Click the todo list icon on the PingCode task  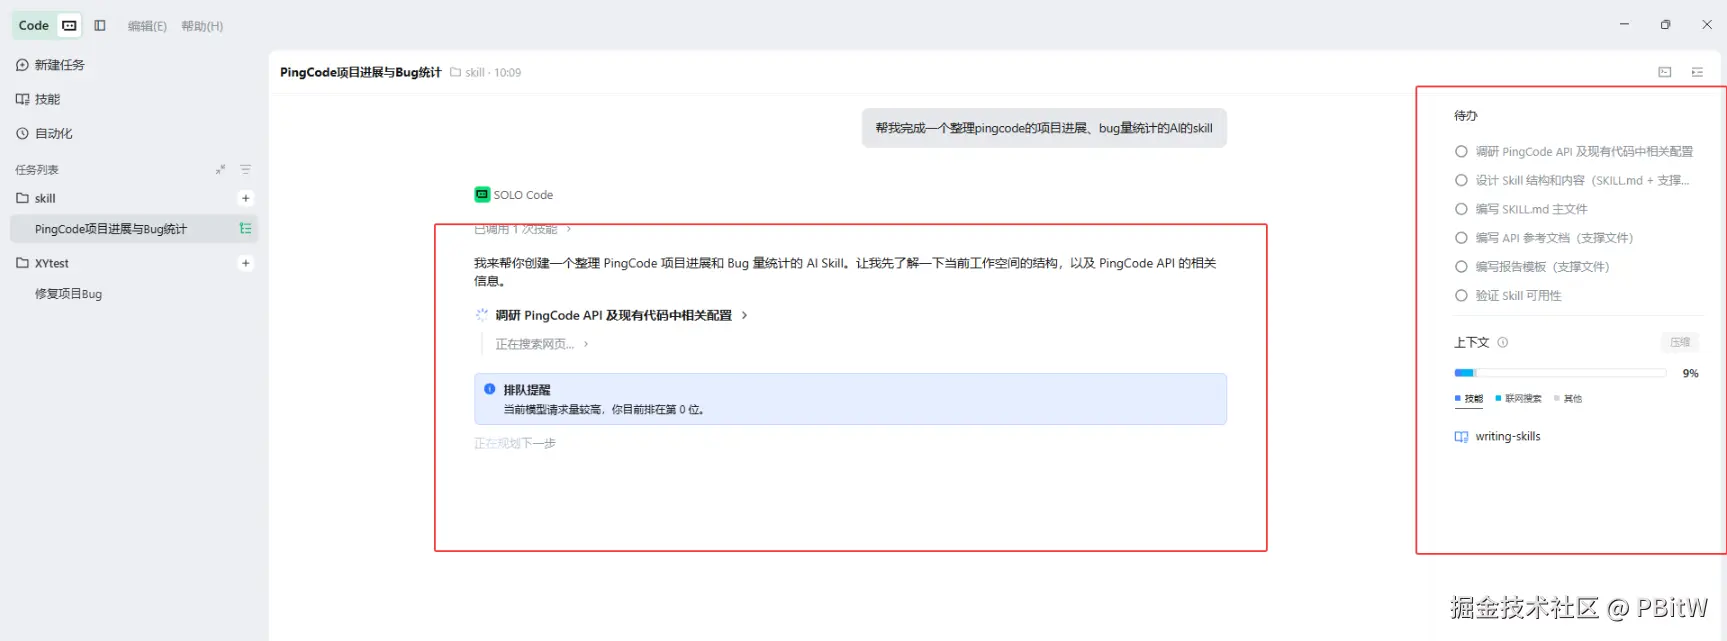pos(245,229)
